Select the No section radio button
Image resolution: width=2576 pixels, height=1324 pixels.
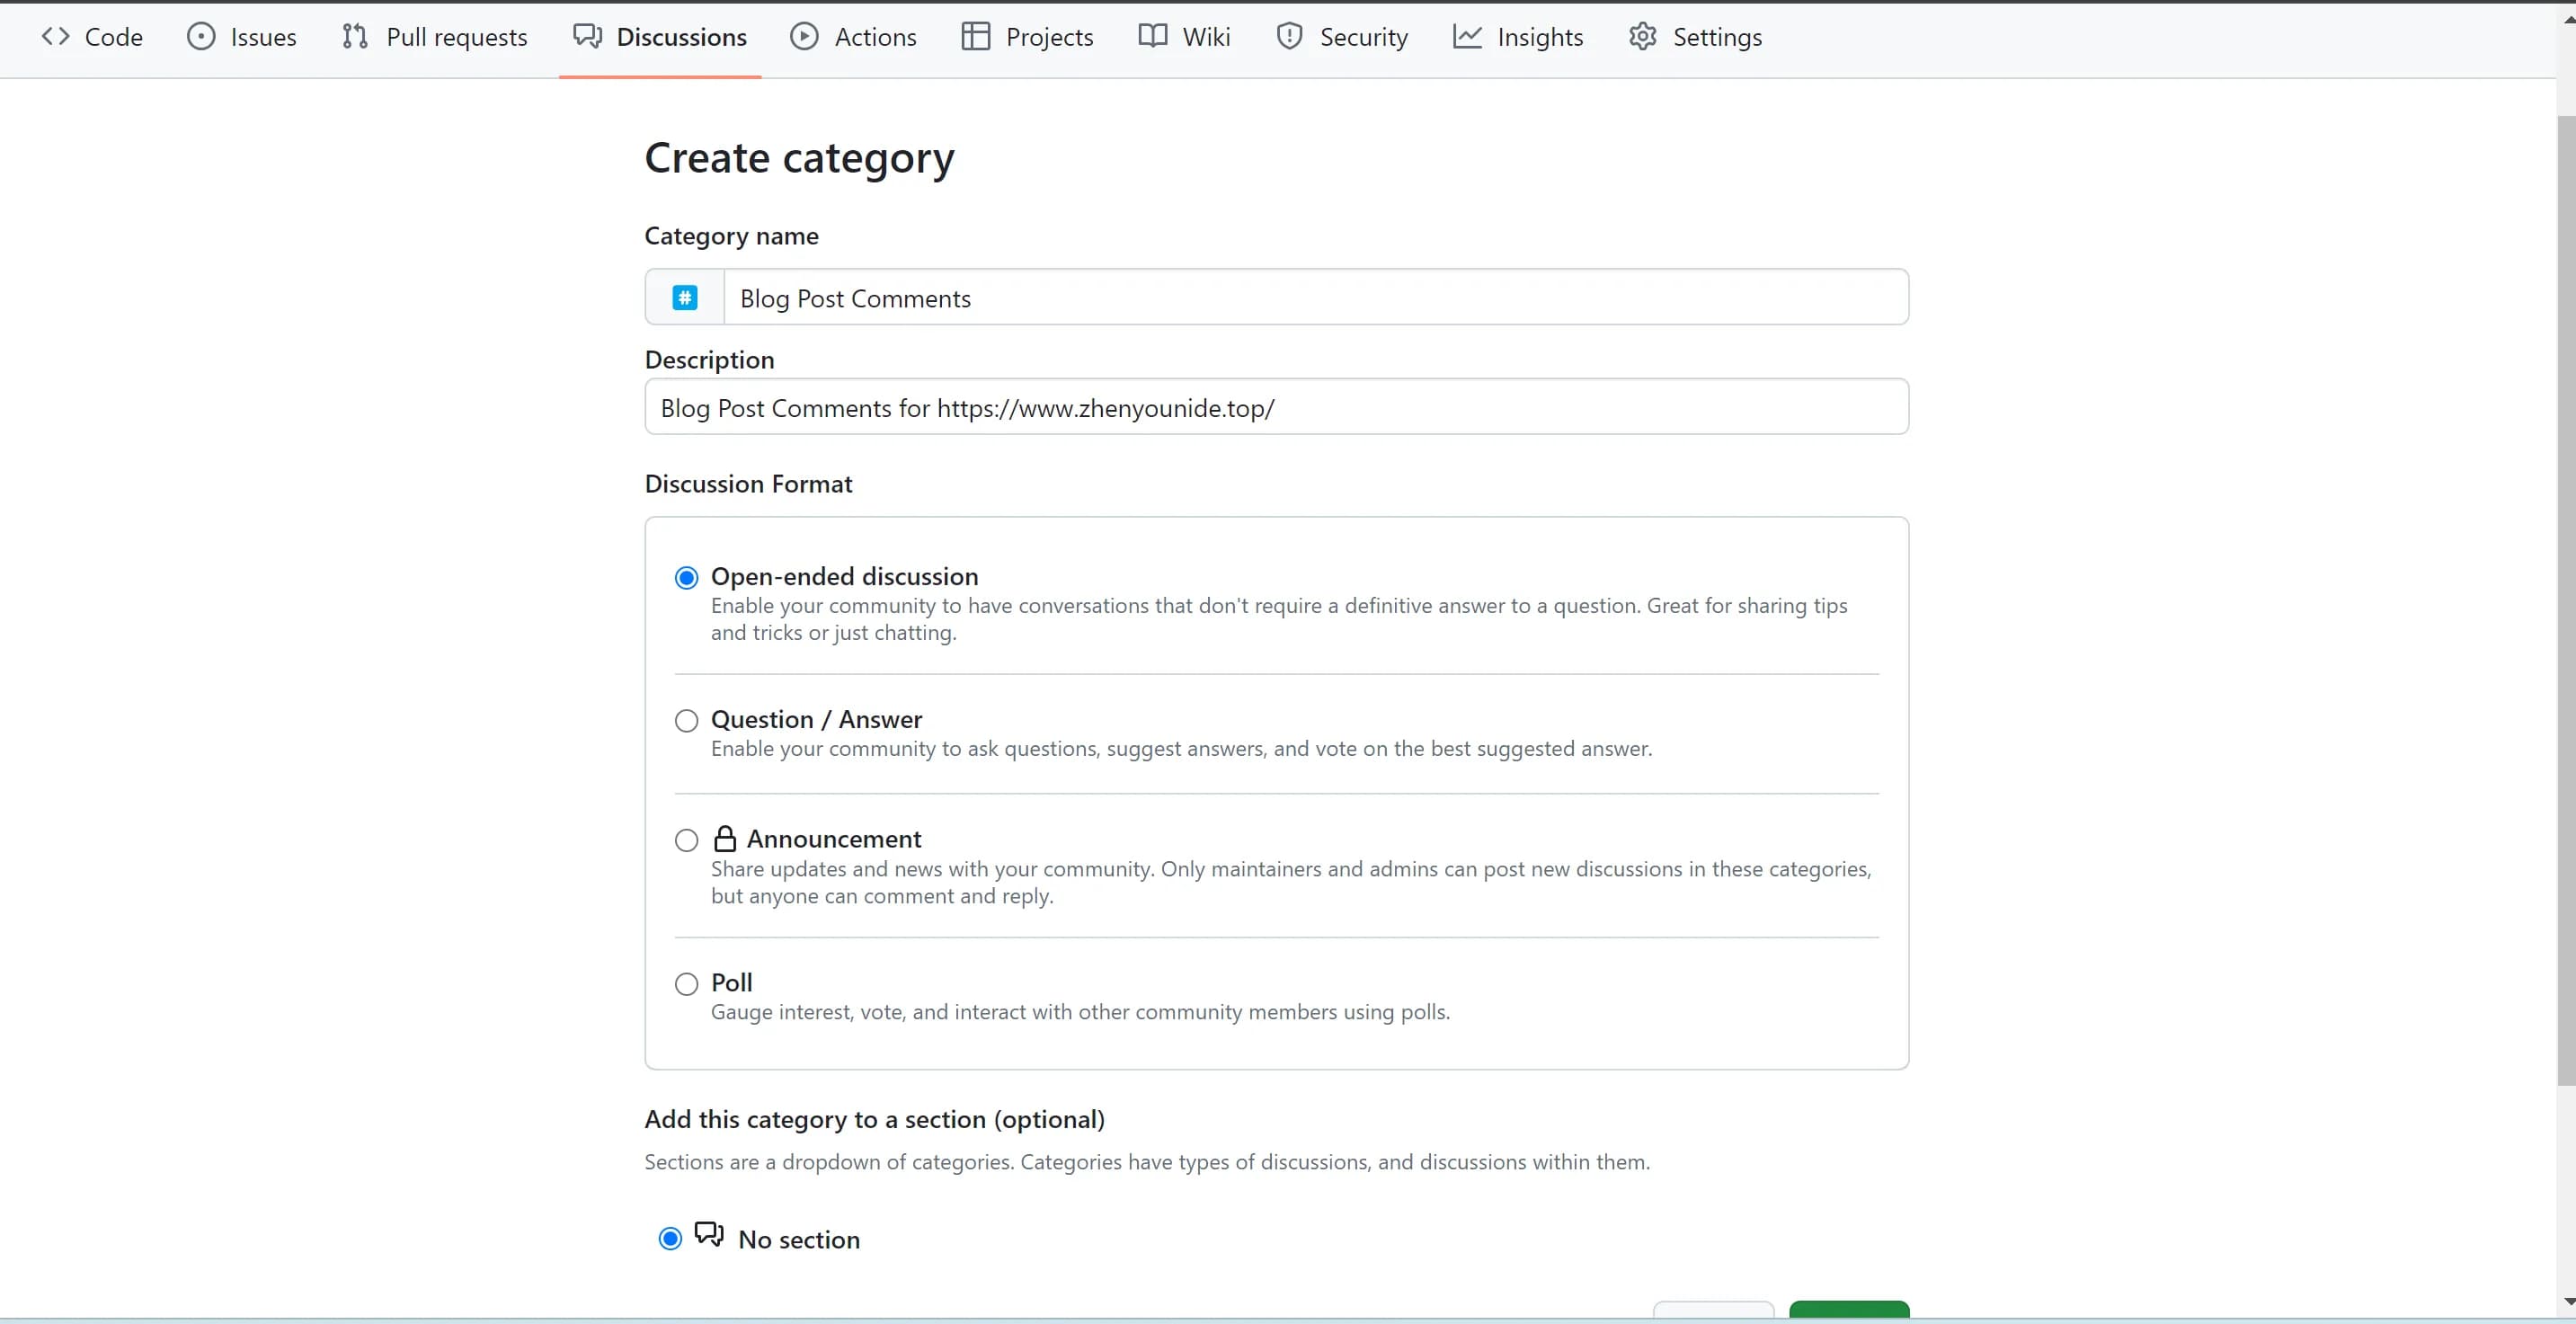[x=670, y=1239]
